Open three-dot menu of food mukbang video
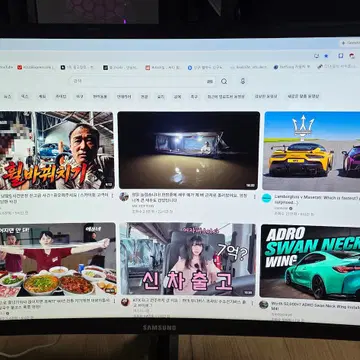Image resolution: width=360 pixels, height=360 pixels. tap(114, 300)
